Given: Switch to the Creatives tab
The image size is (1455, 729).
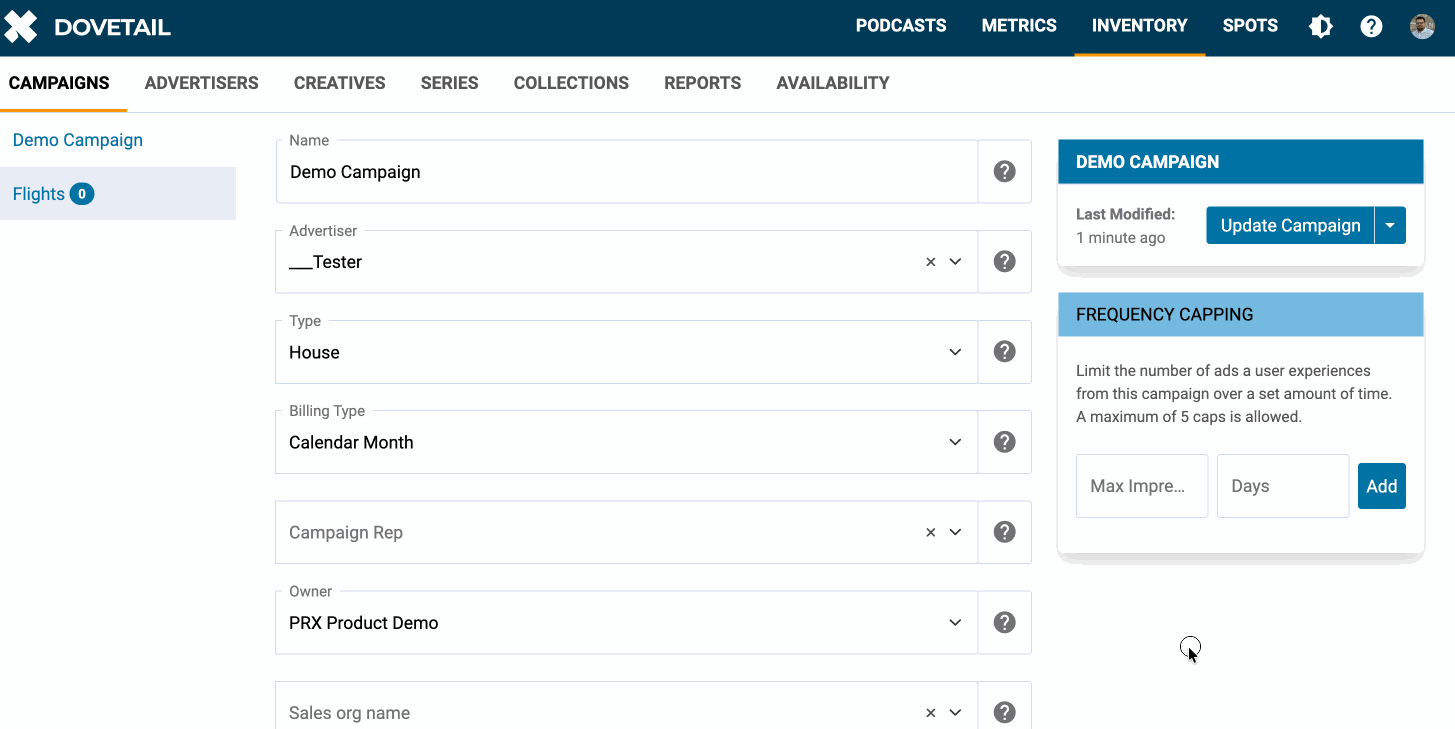Looking at the screenshot, I should [x=339, y=83].
